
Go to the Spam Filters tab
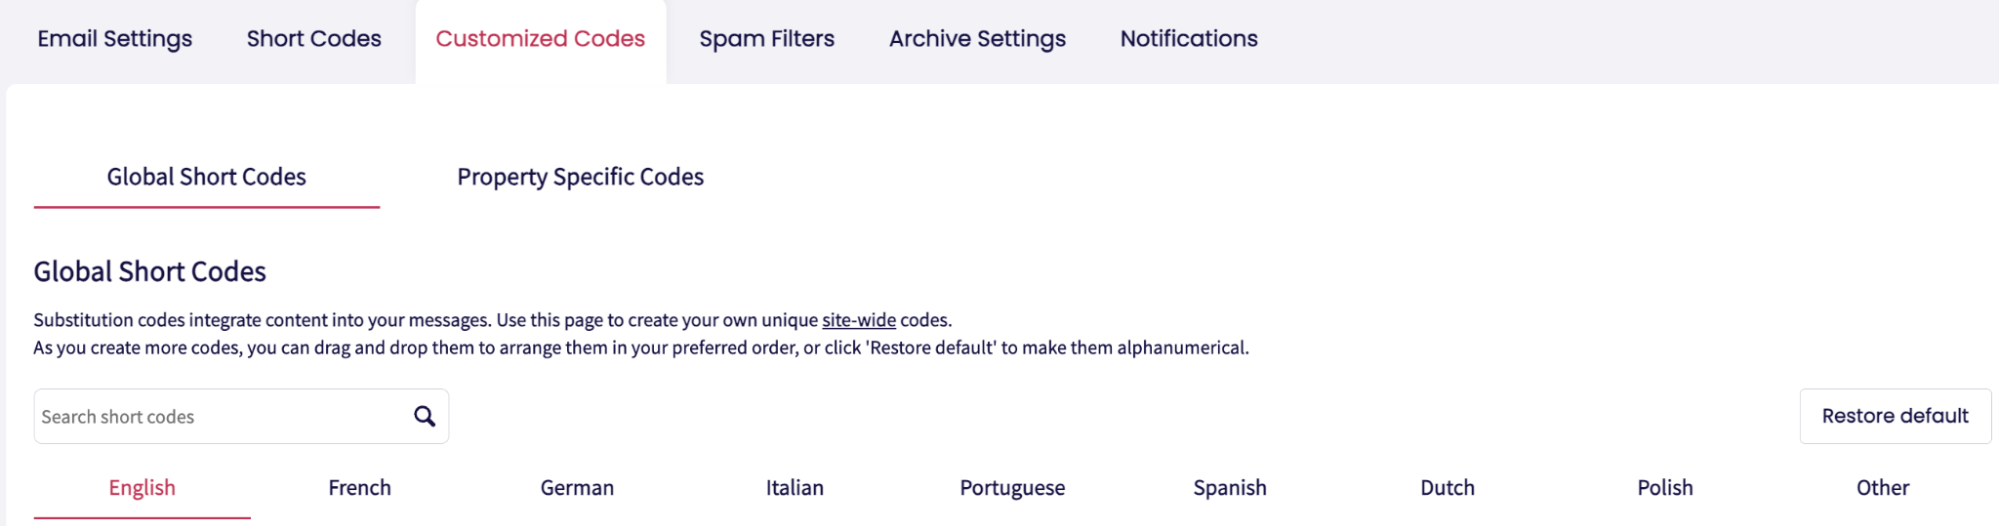click(x=767, y=39)
